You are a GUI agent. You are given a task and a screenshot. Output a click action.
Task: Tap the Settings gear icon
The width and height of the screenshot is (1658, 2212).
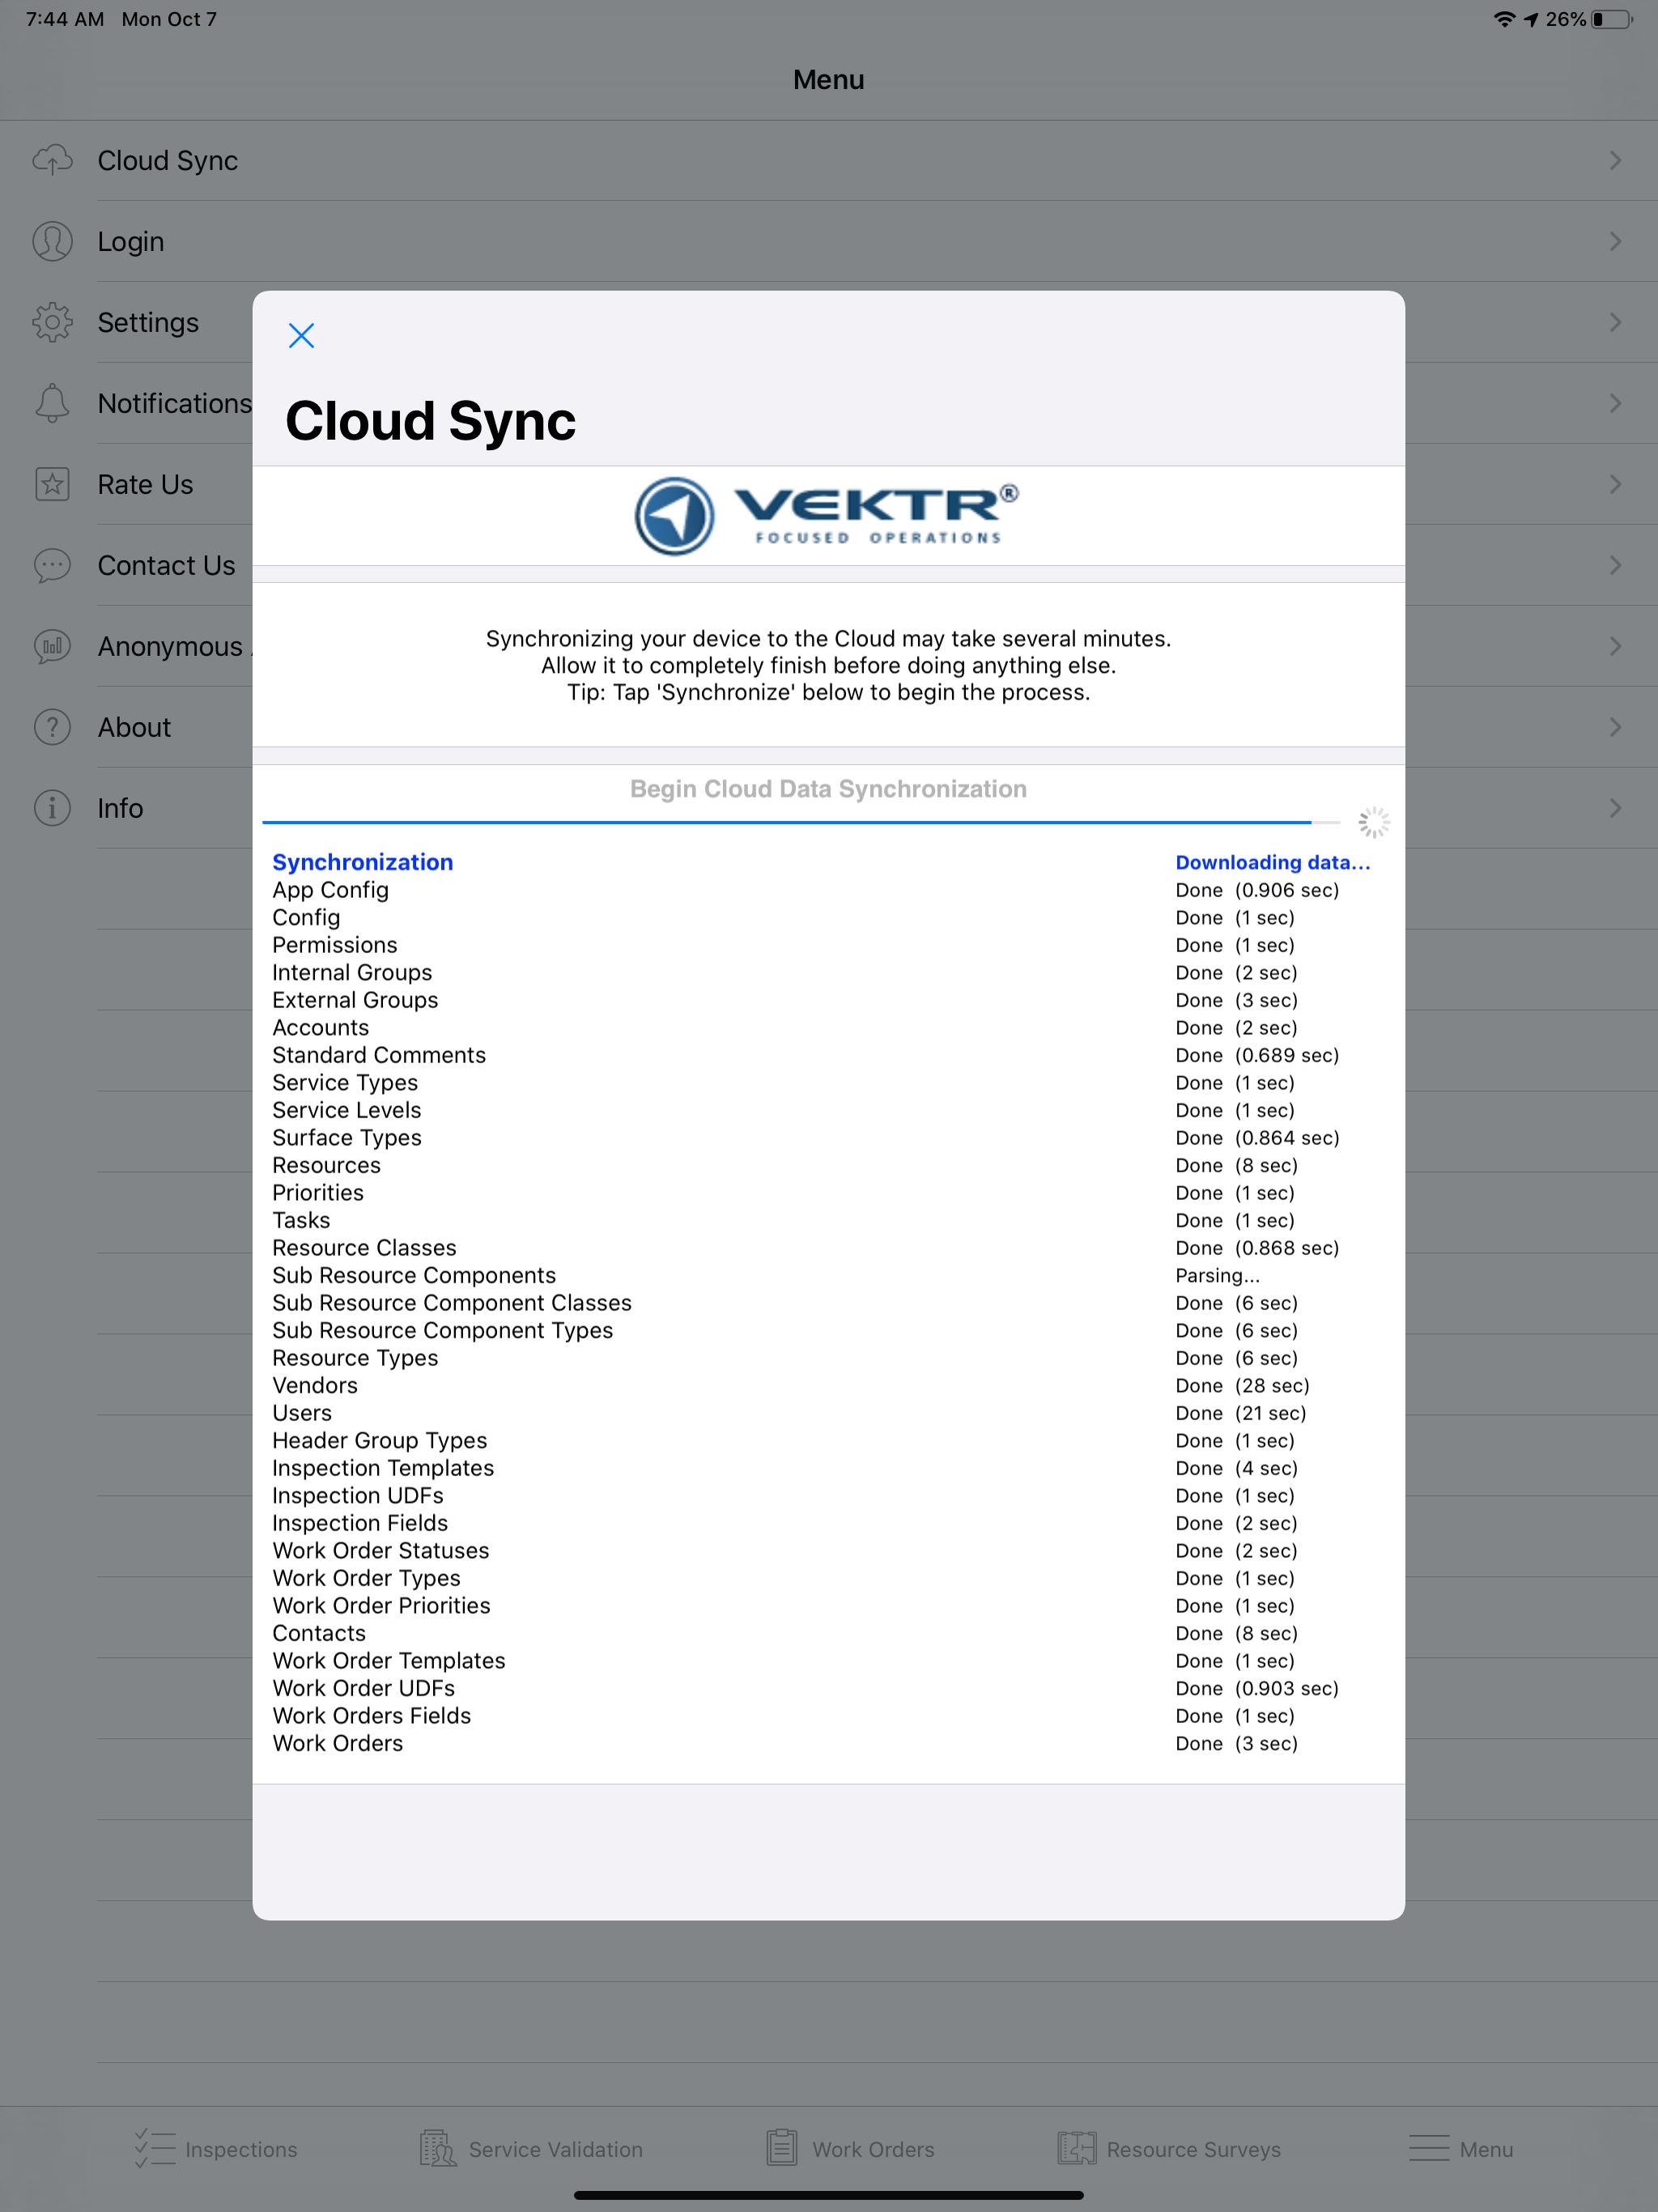click(52, 322)
